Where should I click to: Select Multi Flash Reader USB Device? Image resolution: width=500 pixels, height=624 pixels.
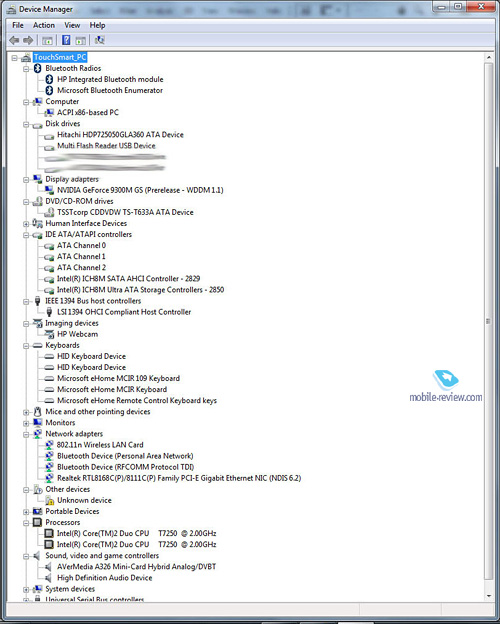(x=106, y=146)
